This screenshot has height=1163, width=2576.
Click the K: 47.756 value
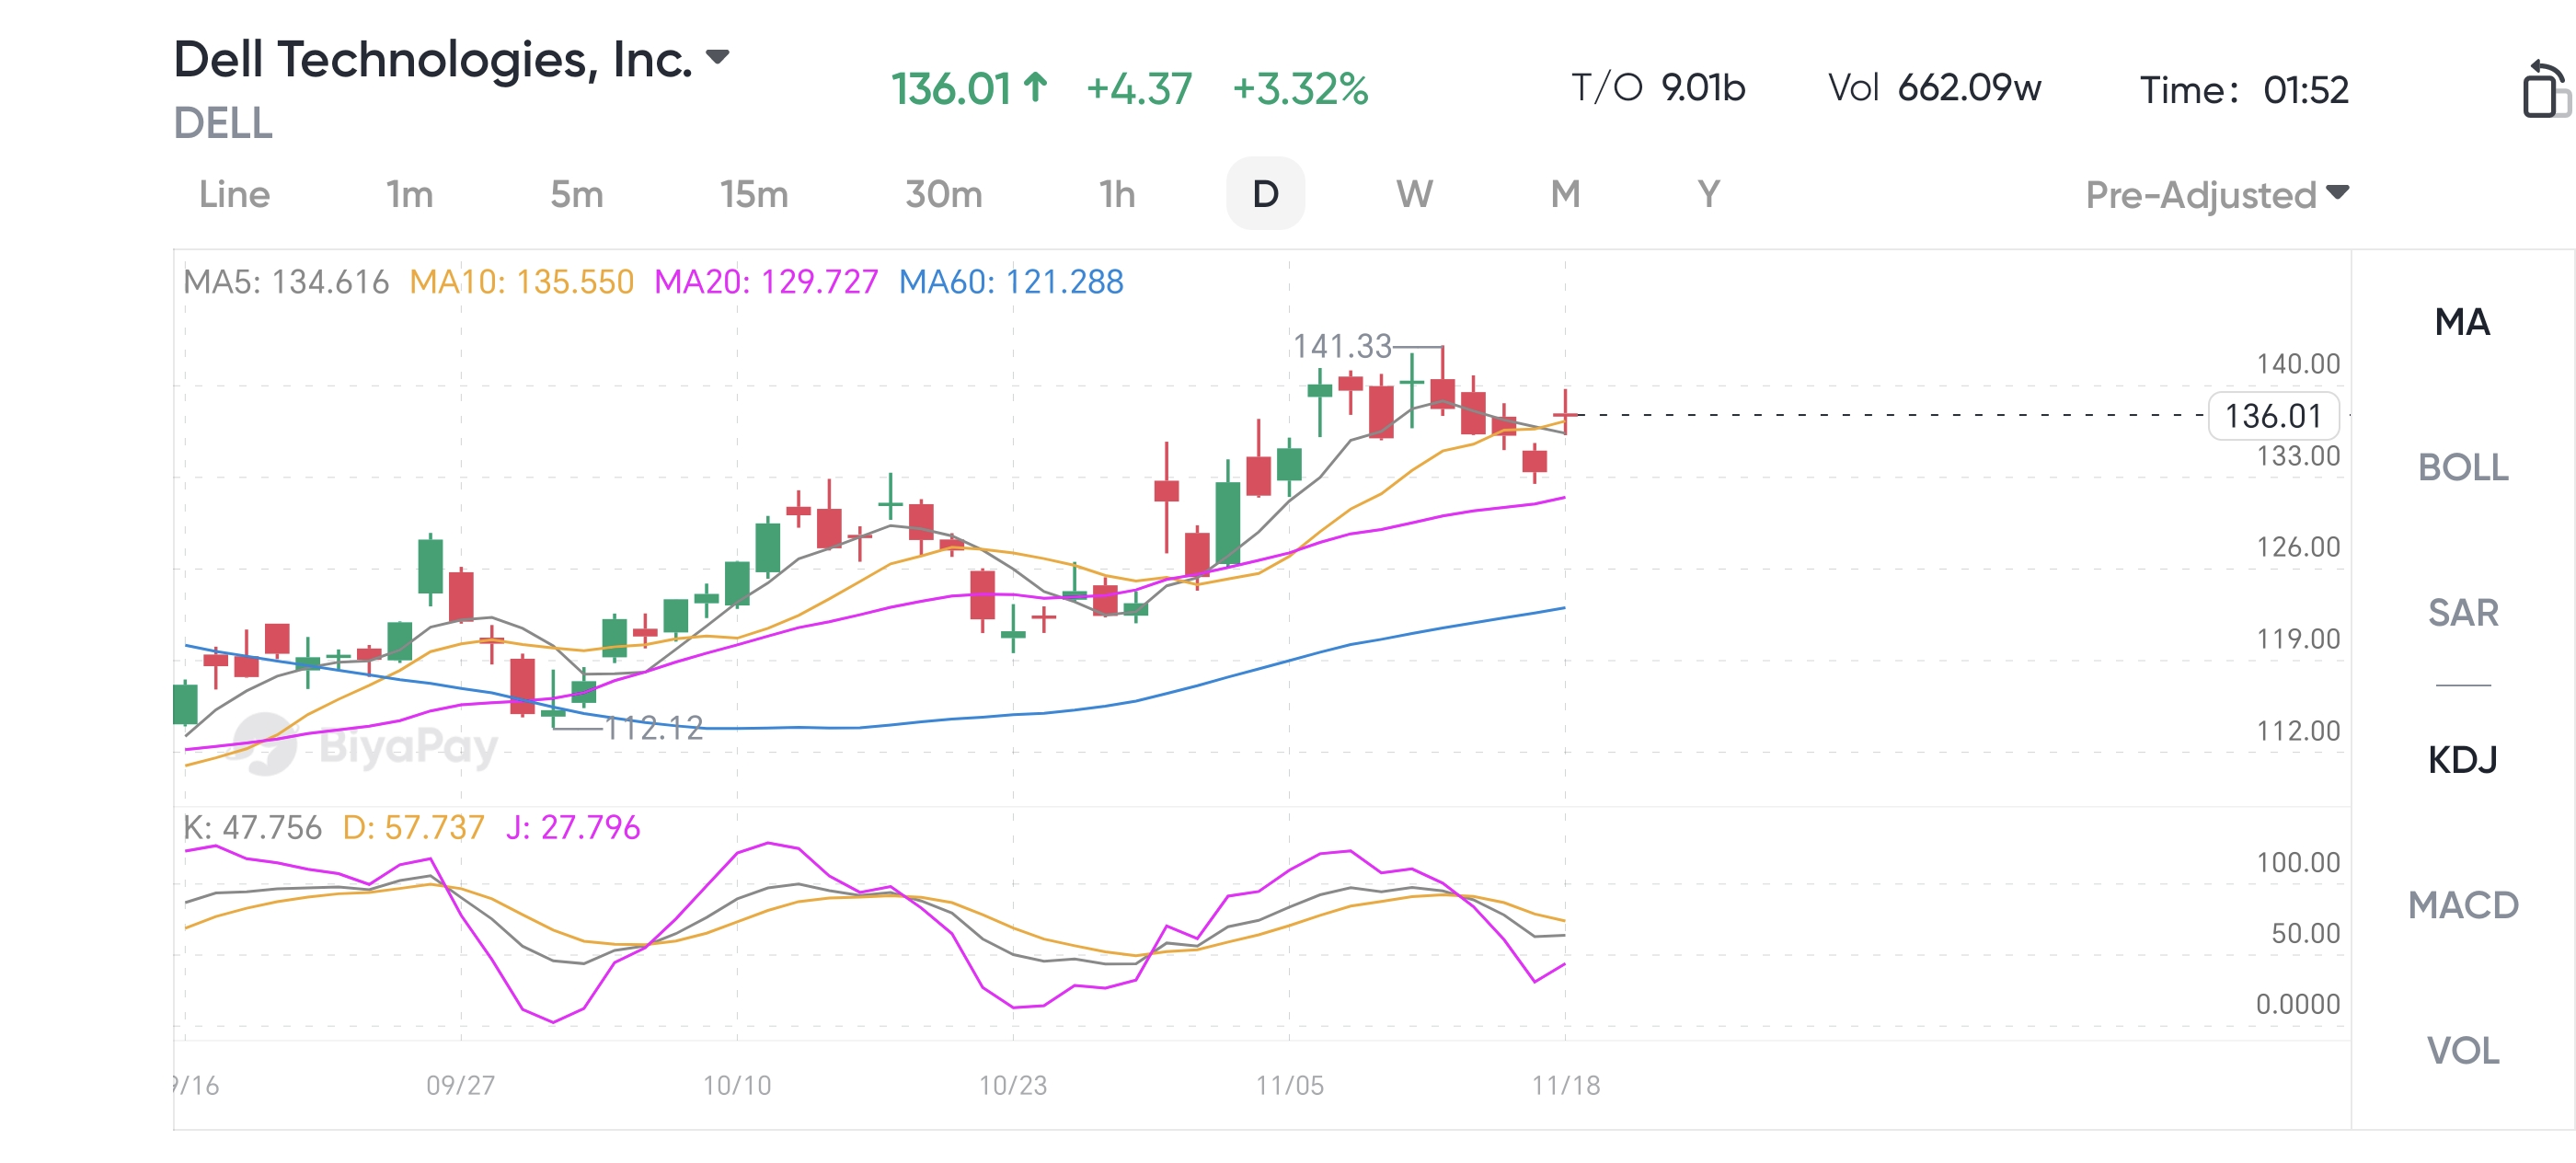point(252,827)
